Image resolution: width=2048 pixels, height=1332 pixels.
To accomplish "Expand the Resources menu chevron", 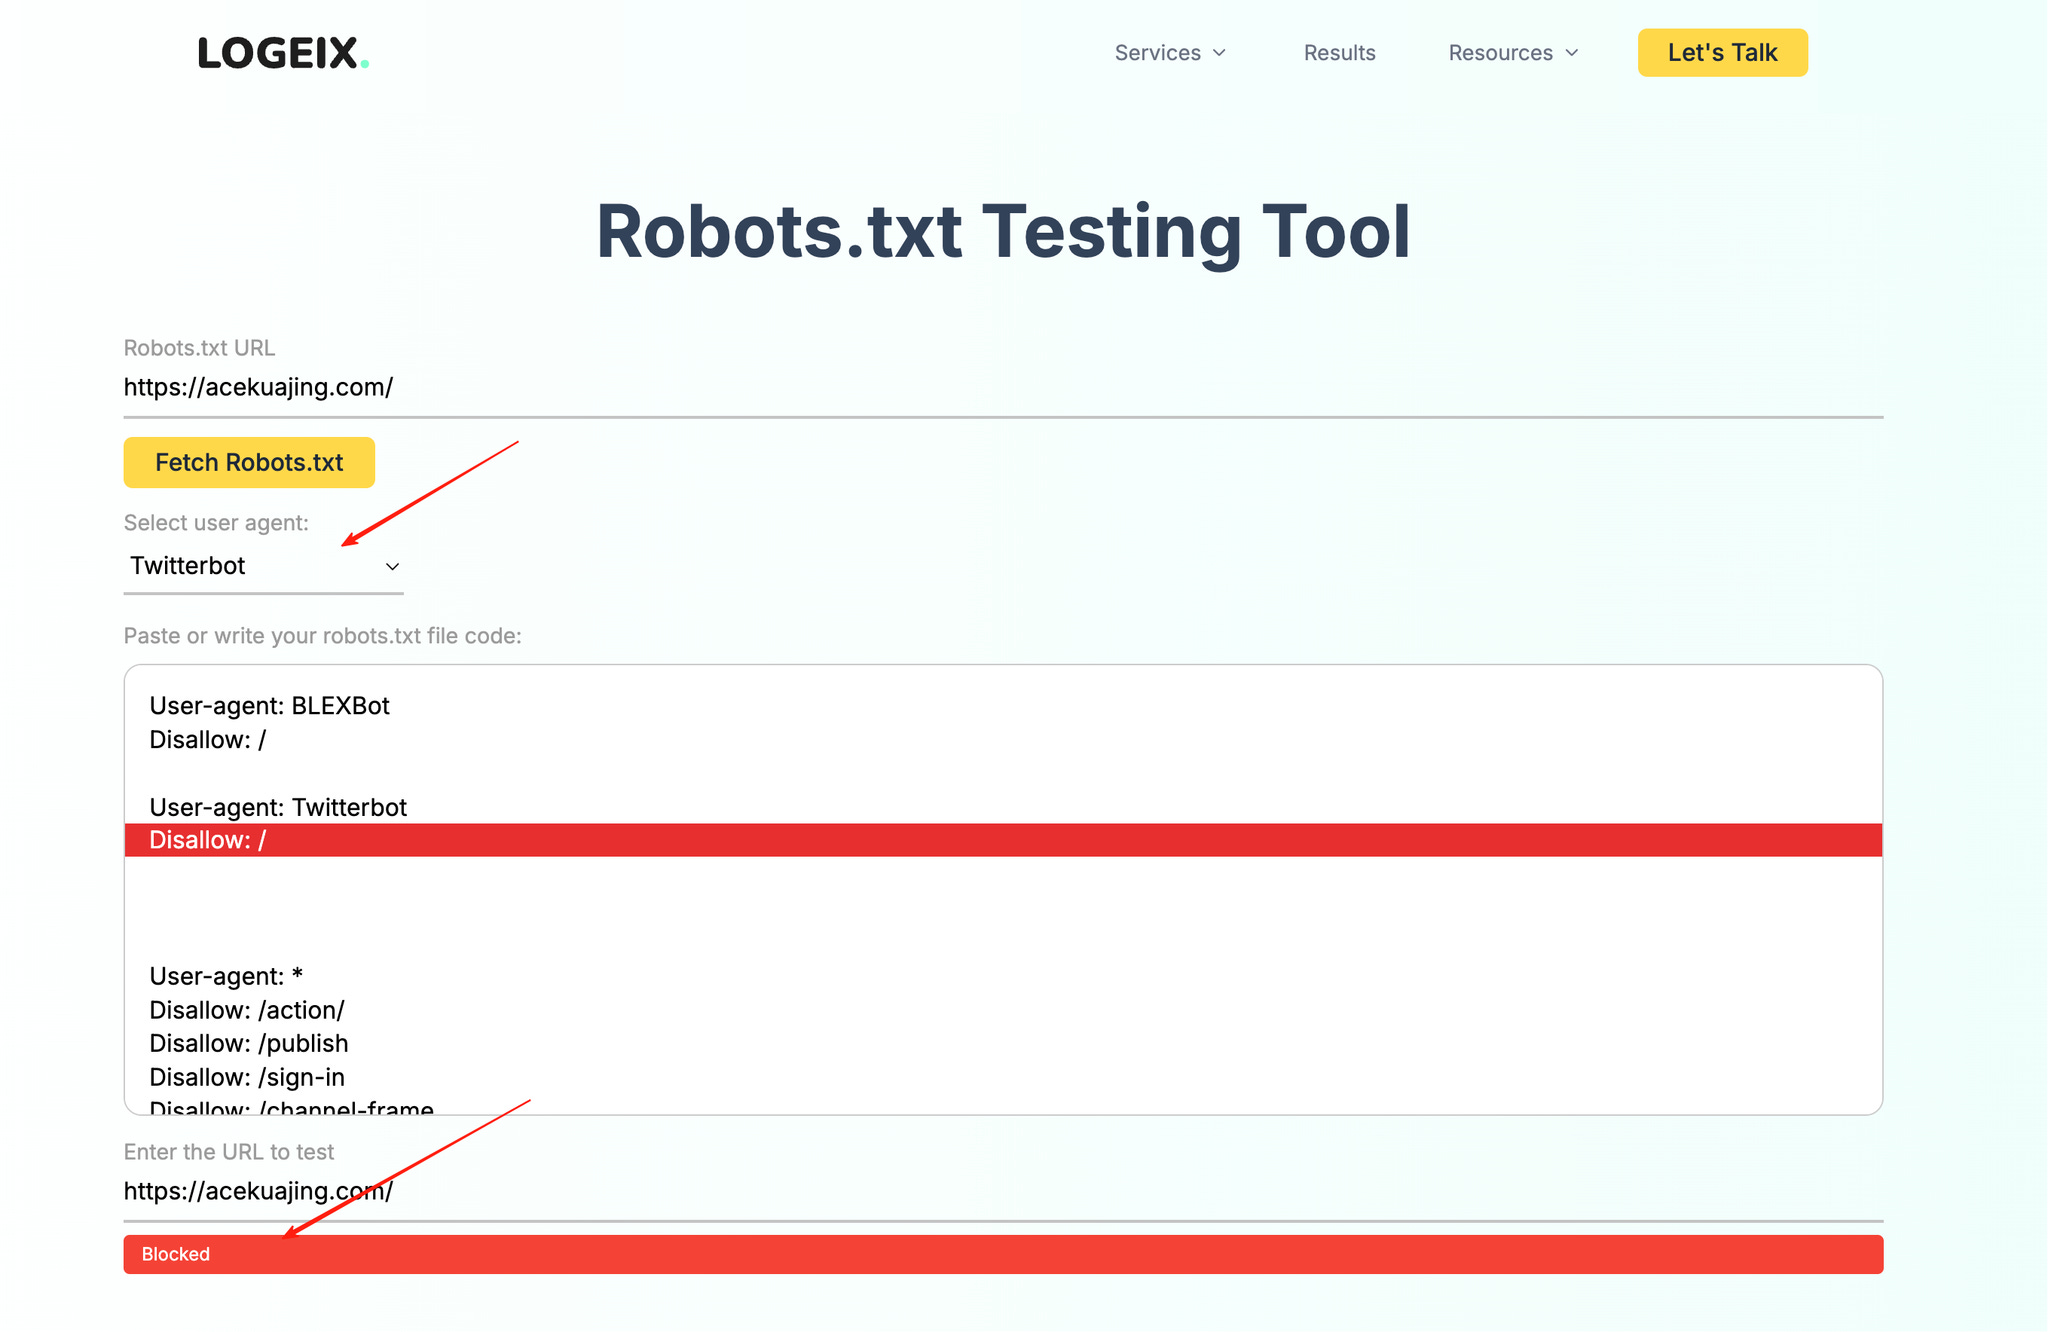I will [x=1572, y=53].
